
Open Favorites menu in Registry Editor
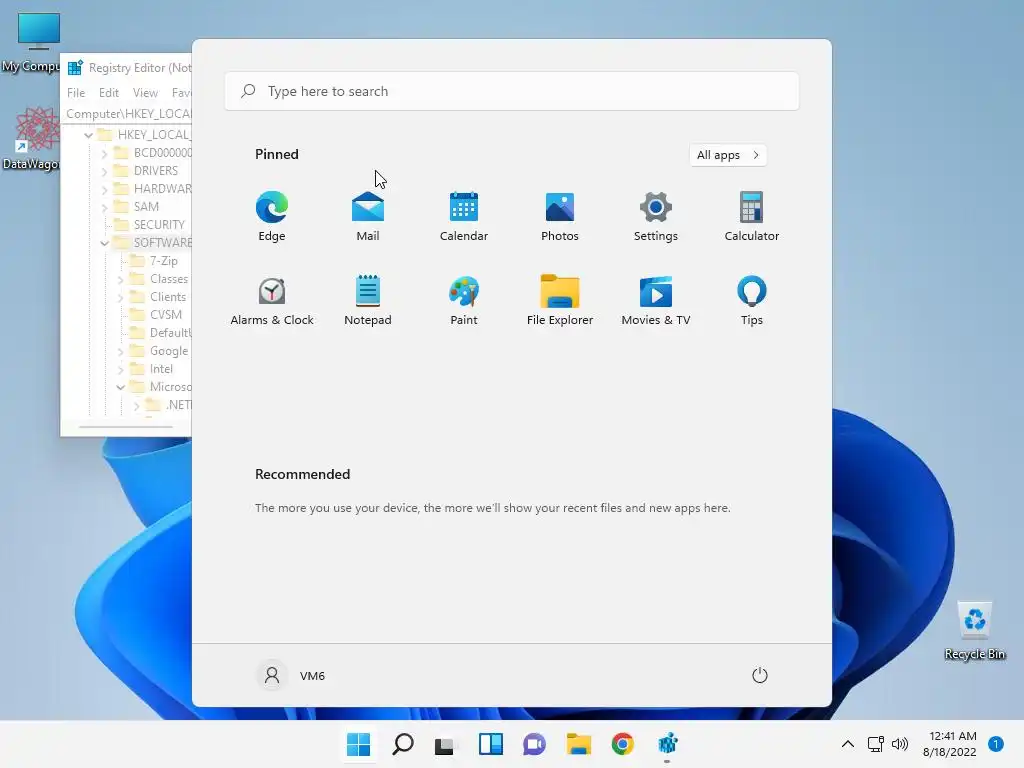click(x=181, y=93)
